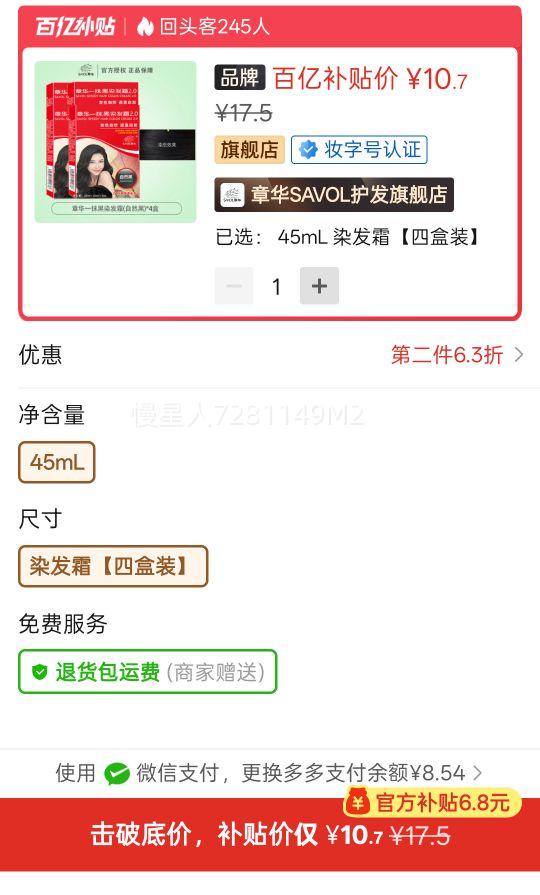This screenshot has height=895, width=540.
Task: Click the SAVOL store logo icon
Action: 232,195
